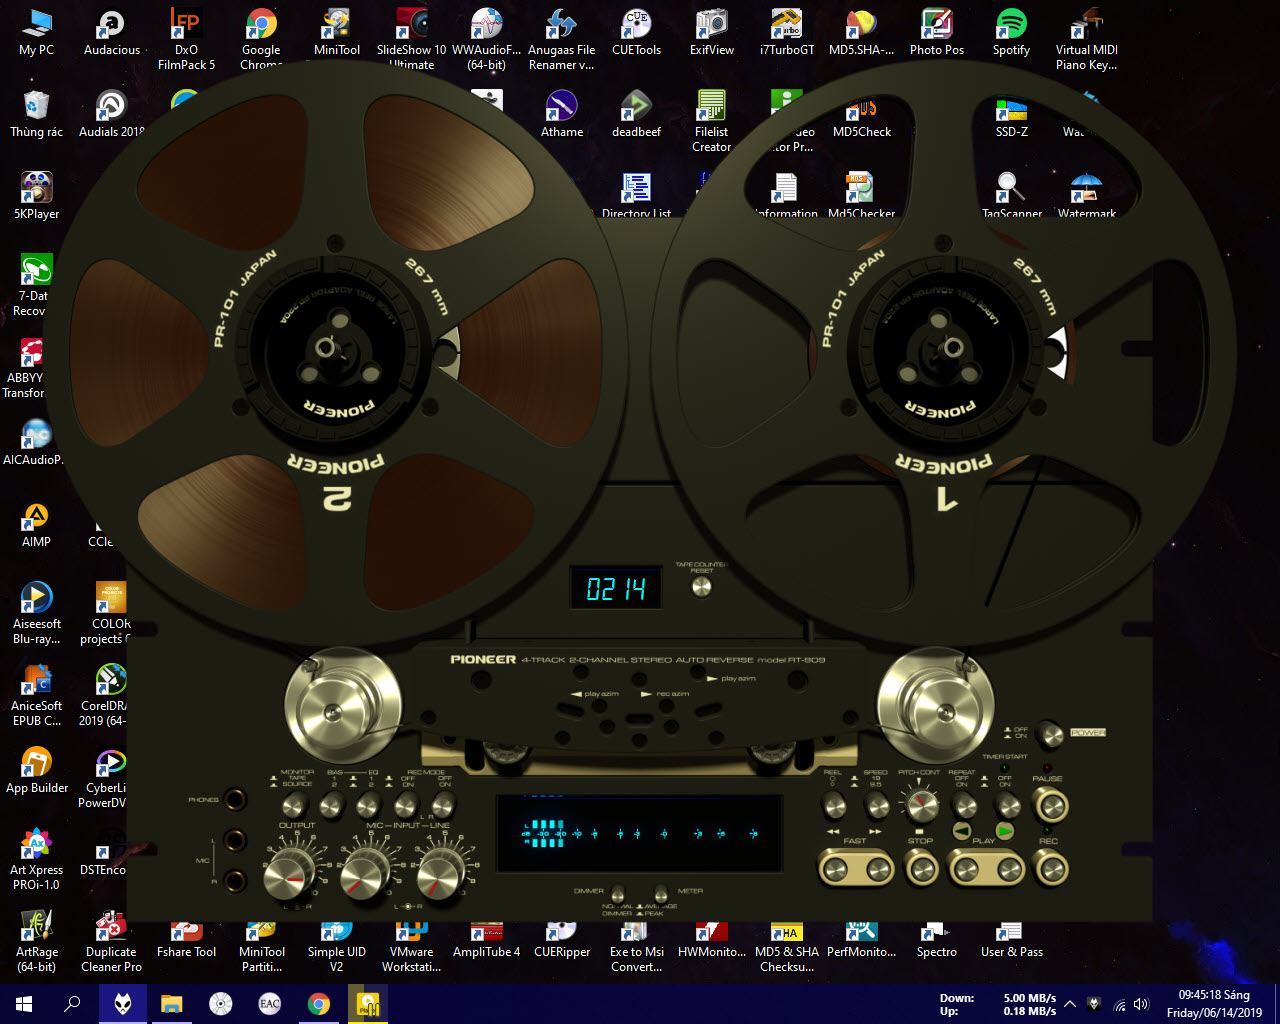The image size is (1280, 1024).
Task: Toggle the DIMMER normal/dimmer switch
Action: tap(618, 893)
